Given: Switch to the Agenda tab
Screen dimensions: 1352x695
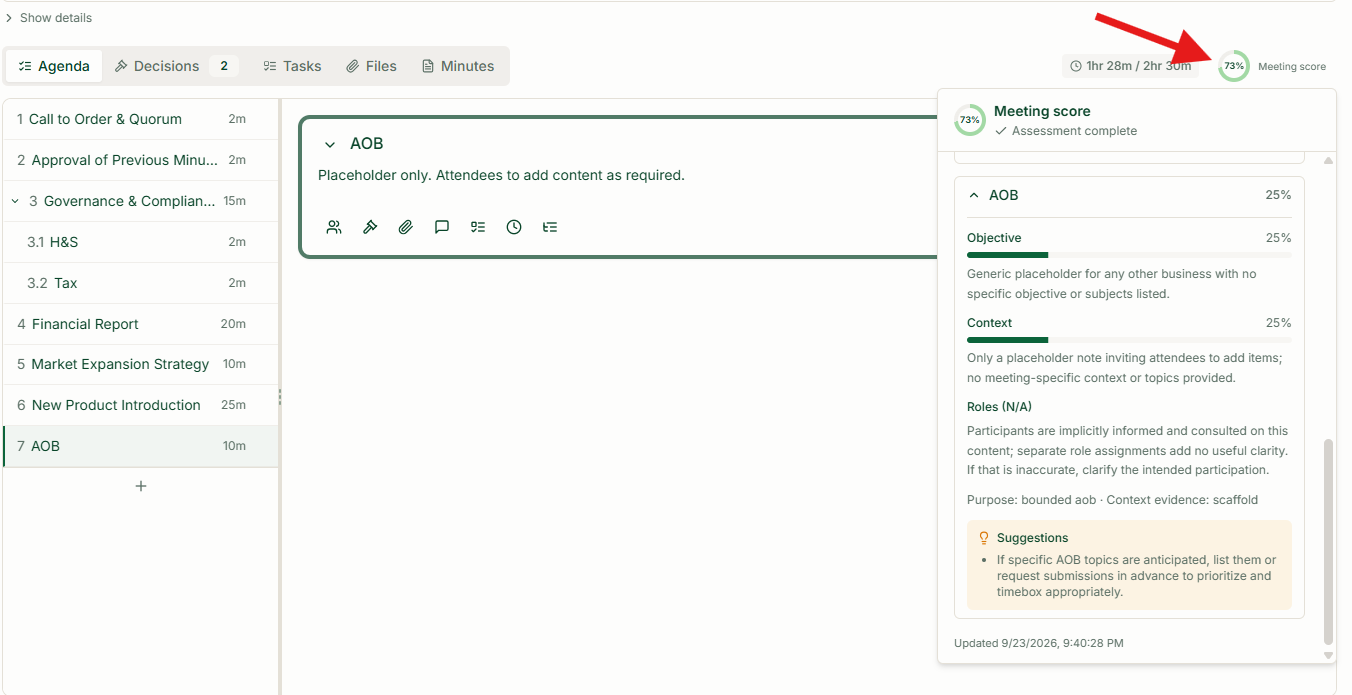Looking at the screenshot, I should (x=54, y=66).
